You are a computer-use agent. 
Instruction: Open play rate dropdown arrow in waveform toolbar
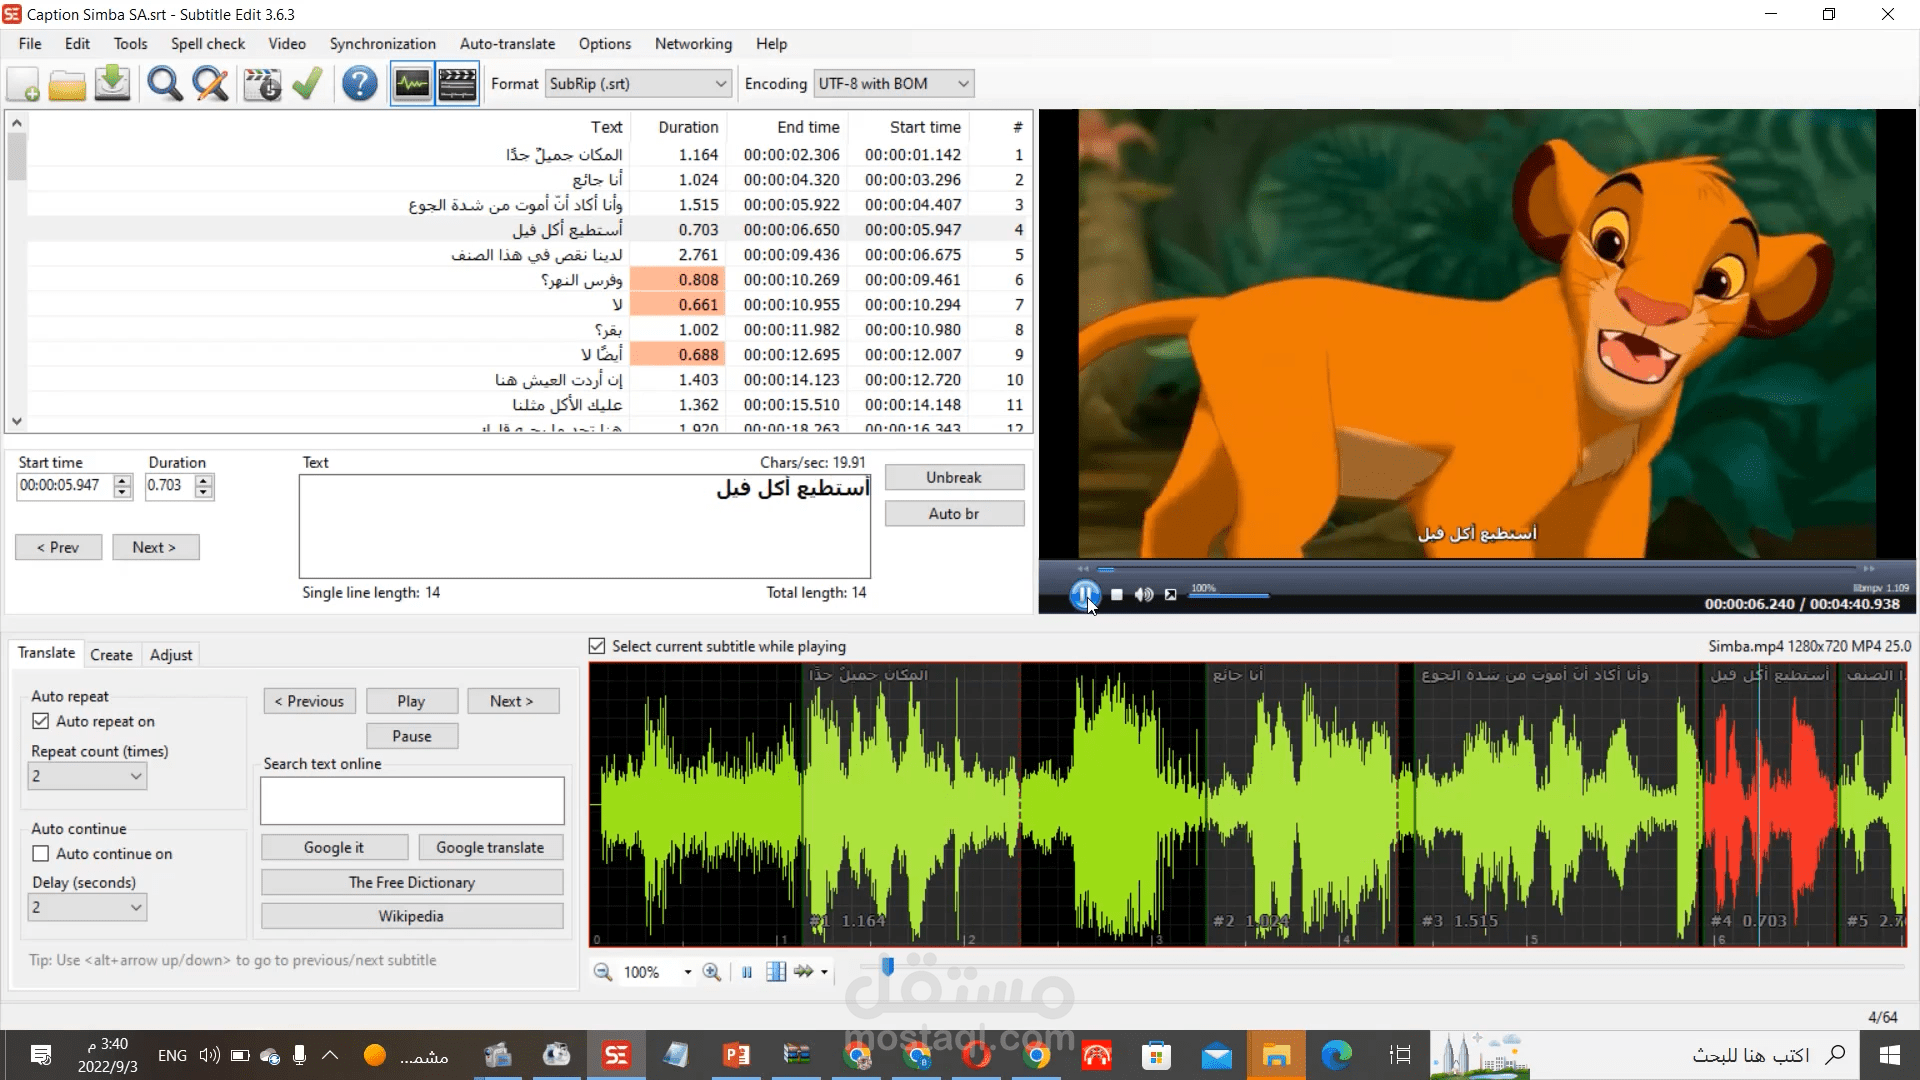[824, 972]
